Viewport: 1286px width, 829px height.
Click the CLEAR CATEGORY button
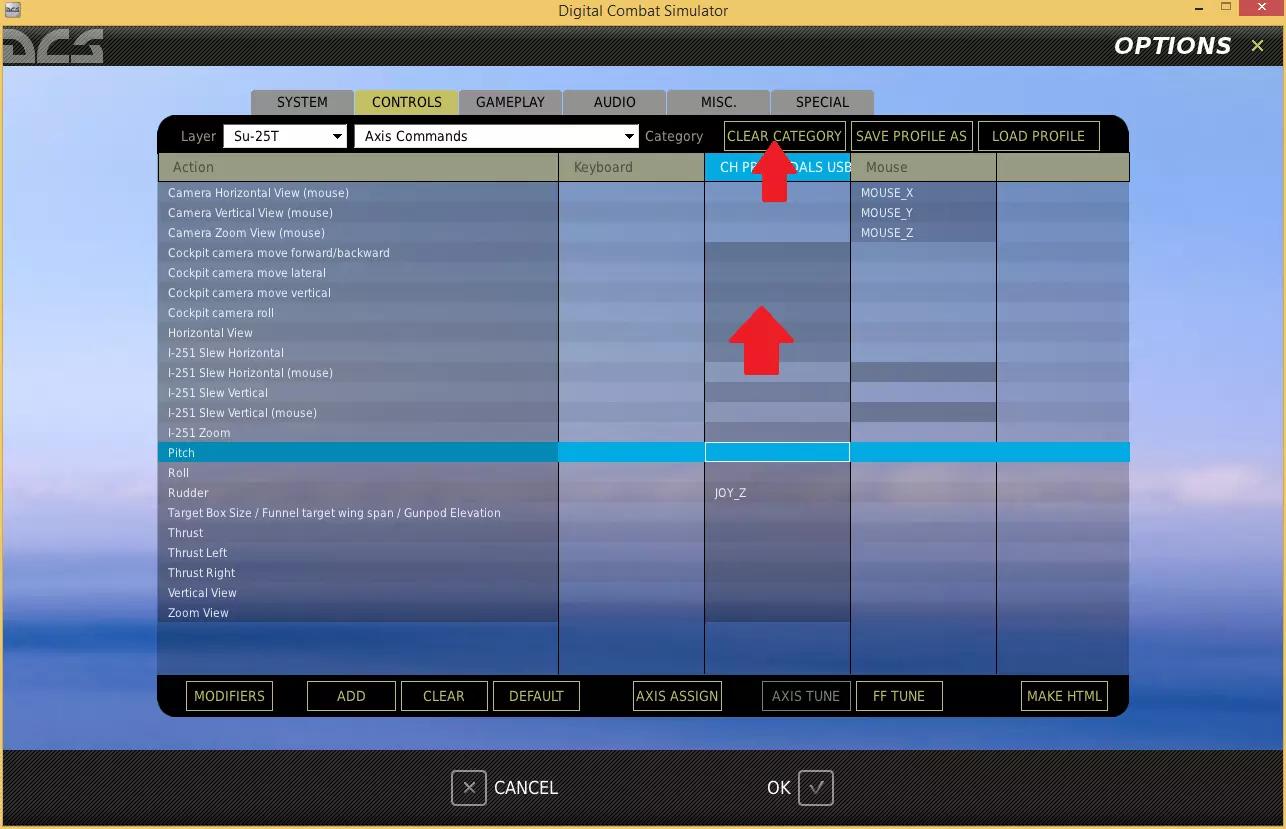click(x=785, y=136)
